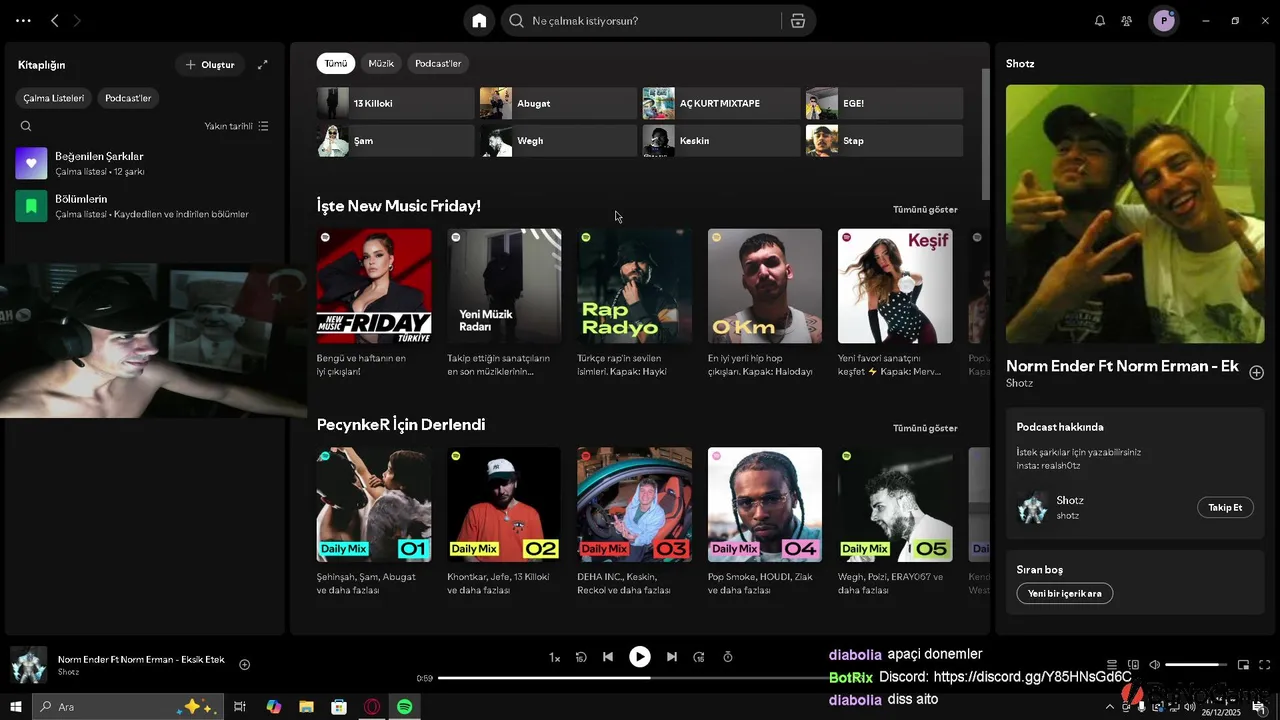The image size is (1280, 720).
Task: Open 13 Killoki shortcut
Action: pos(395,103)
